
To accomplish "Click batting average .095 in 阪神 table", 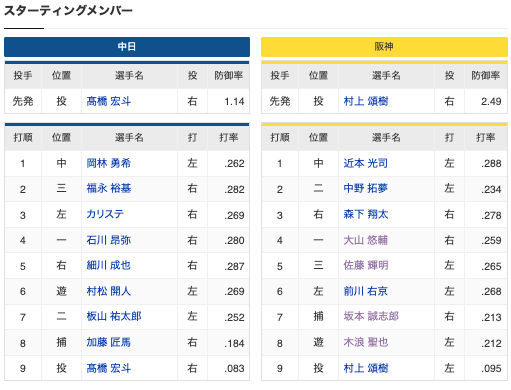I will [491, 369].
